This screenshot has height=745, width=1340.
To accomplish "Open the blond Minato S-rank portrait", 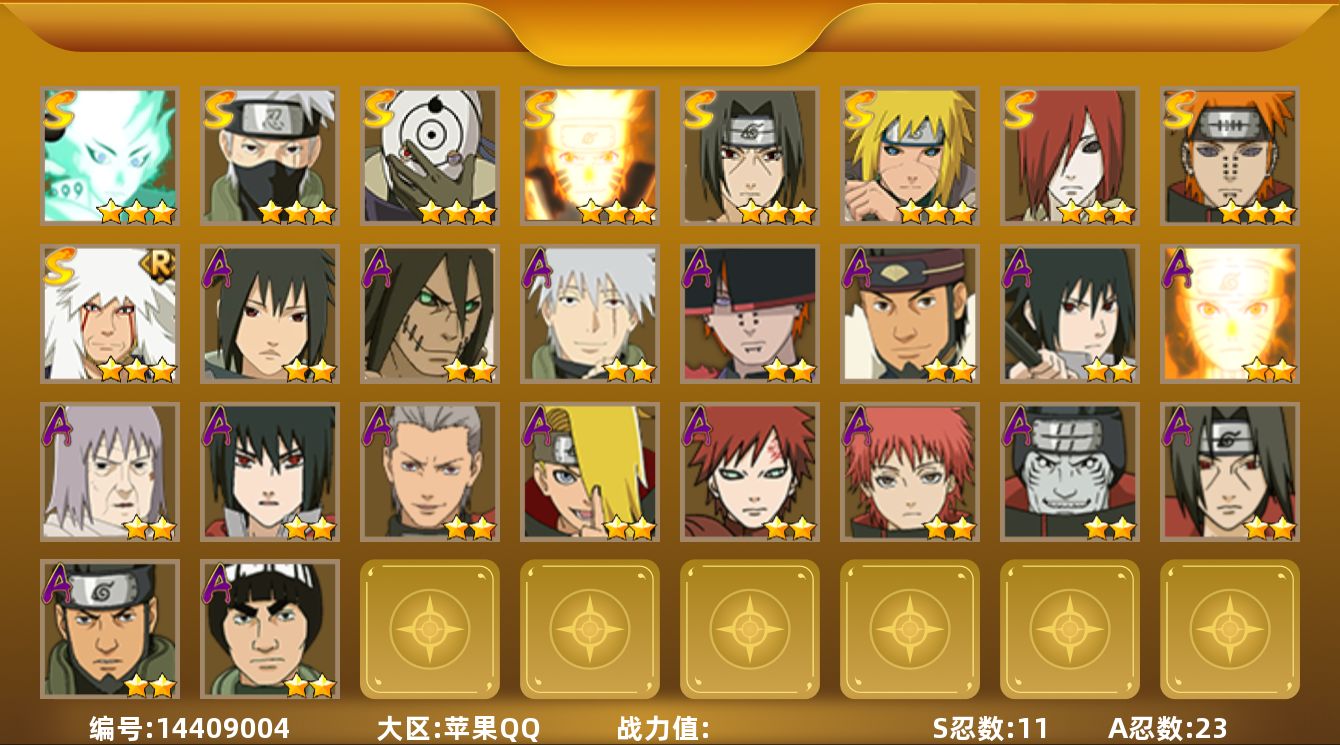I will [910, 155].
